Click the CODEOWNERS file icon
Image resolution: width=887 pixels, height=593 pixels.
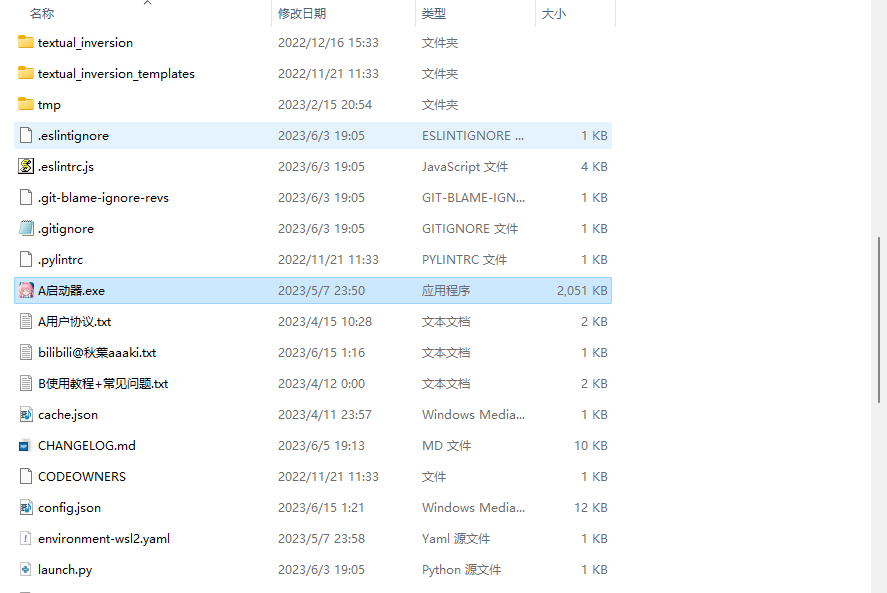25,476
